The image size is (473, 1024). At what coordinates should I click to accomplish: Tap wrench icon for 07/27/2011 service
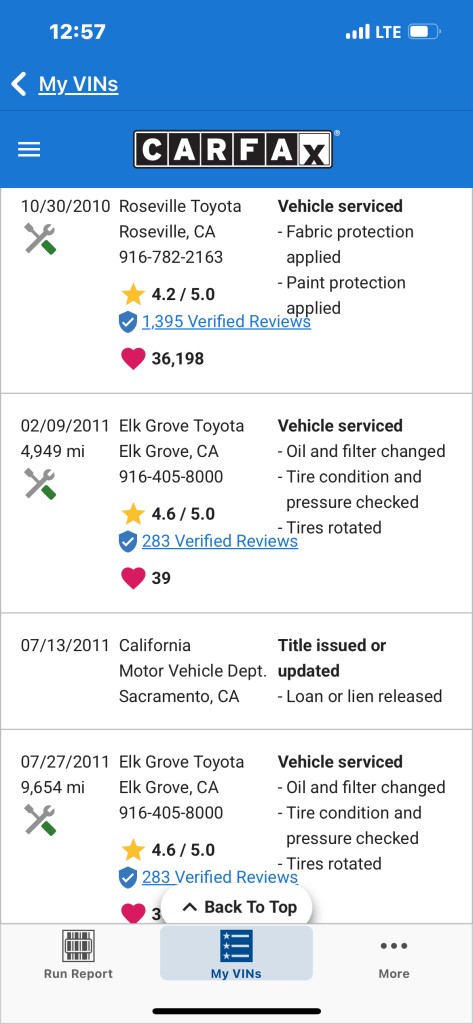(x=41, y=820)
